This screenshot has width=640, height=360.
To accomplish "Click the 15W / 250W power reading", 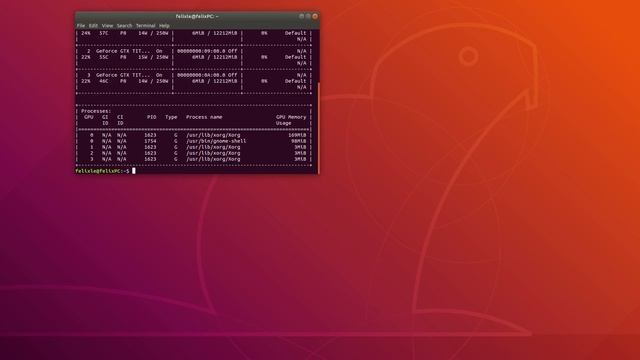I will click(153, 57).
